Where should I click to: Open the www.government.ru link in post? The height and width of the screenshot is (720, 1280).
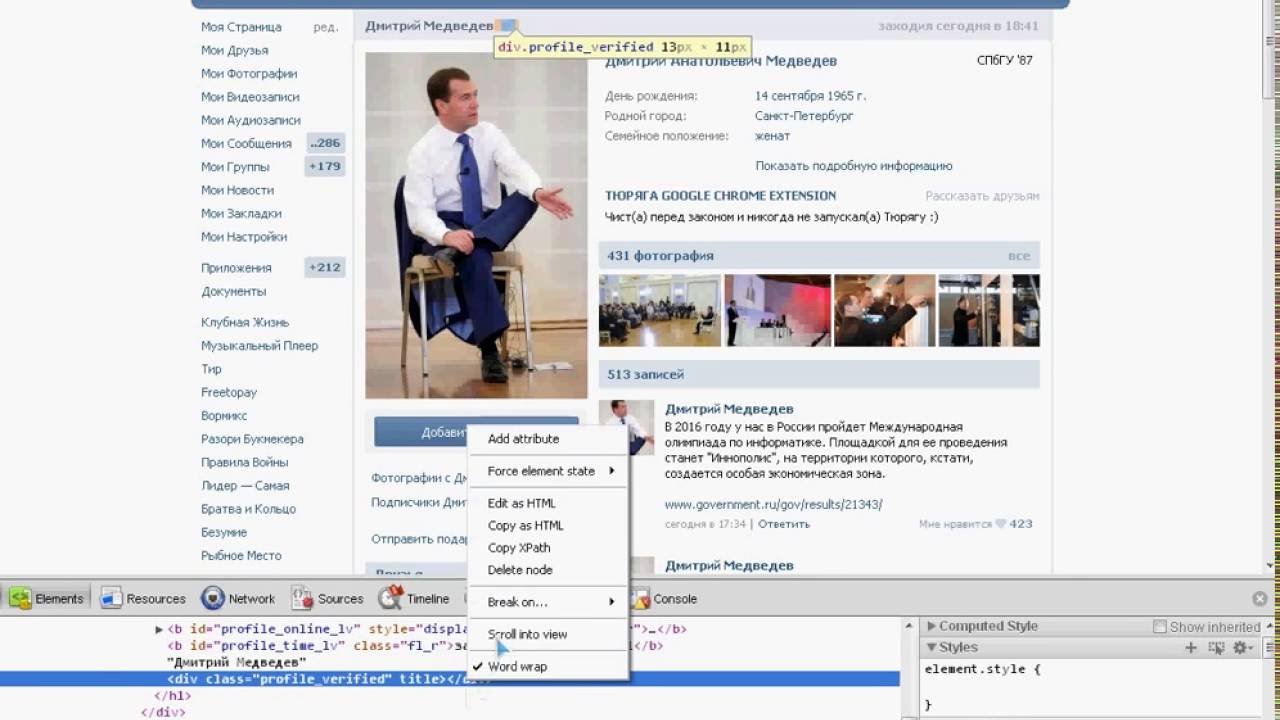pyautogui.click(x=773, y=504)
